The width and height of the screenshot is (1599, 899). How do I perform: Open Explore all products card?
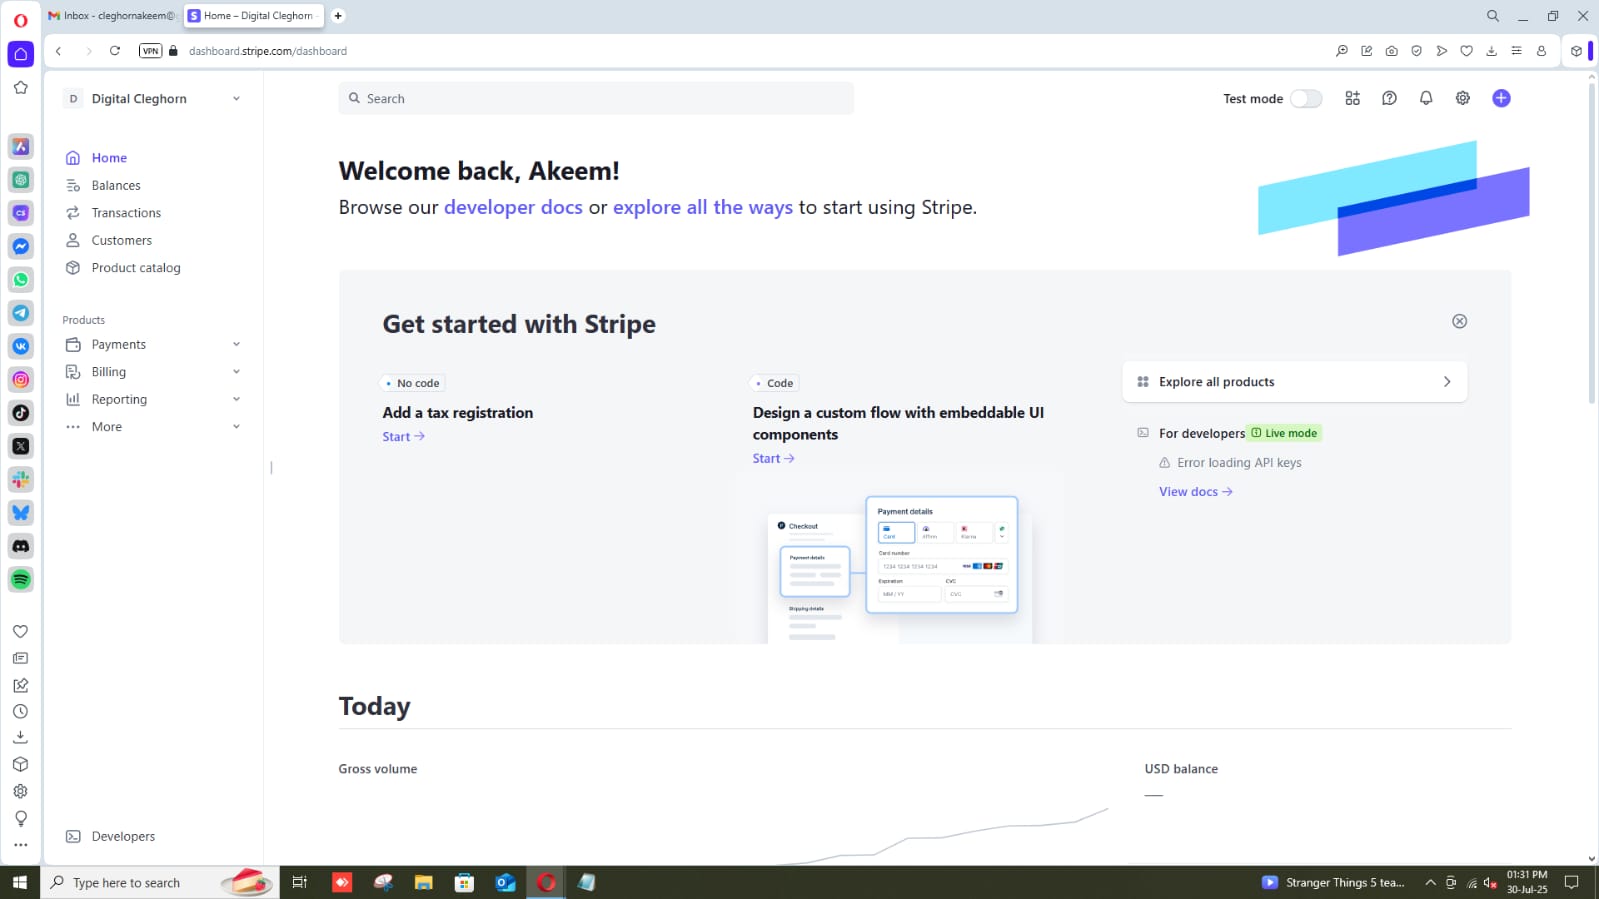[1294, 382]
